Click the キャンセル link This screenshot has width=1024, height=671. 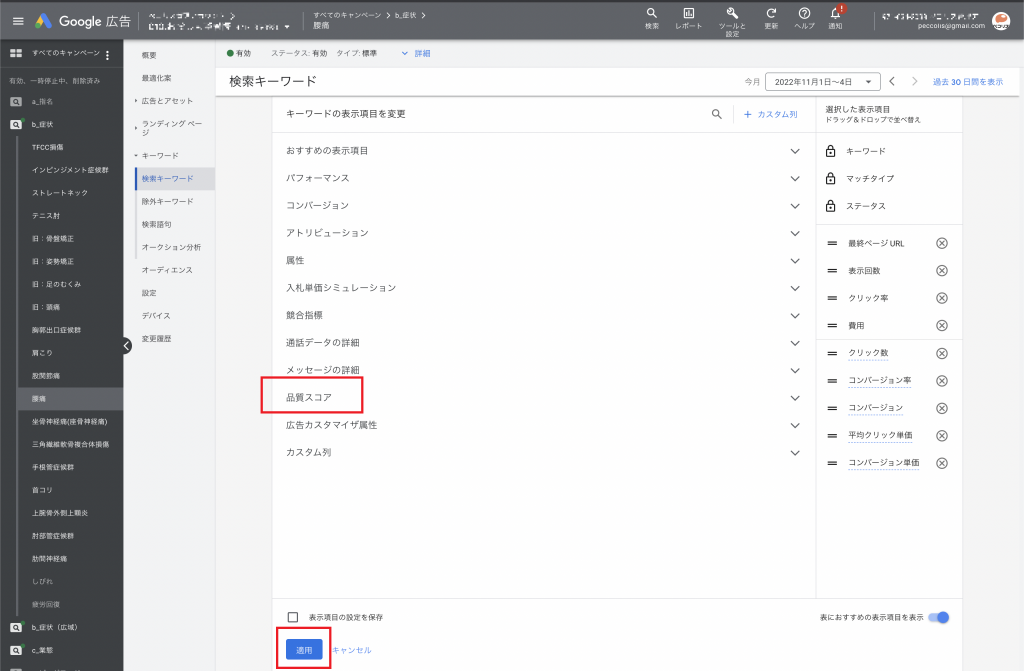[352, 650]
